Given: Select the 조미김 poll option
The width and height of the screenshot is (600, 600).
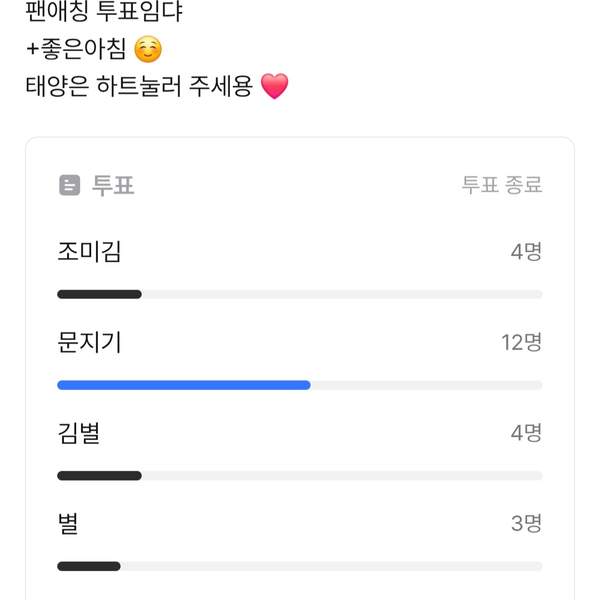Looking at the screenshot, I should click(x=90, y=252).
